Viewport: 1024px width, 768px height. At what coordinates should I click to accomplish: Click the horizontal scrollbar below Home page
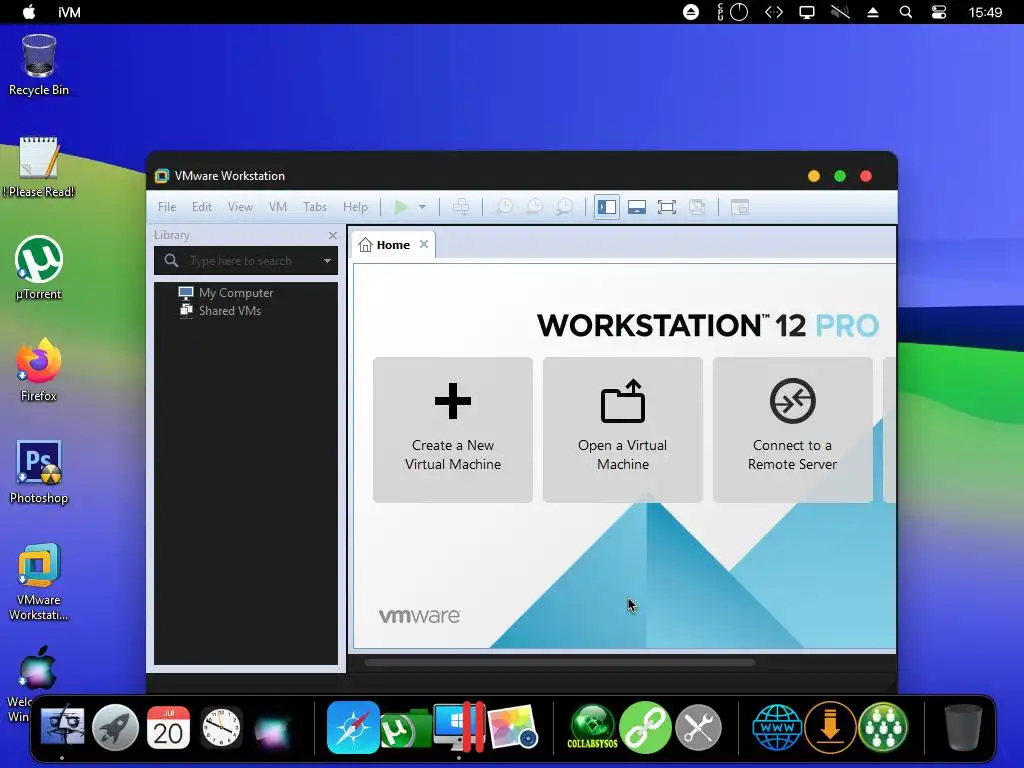pos(560,662)
